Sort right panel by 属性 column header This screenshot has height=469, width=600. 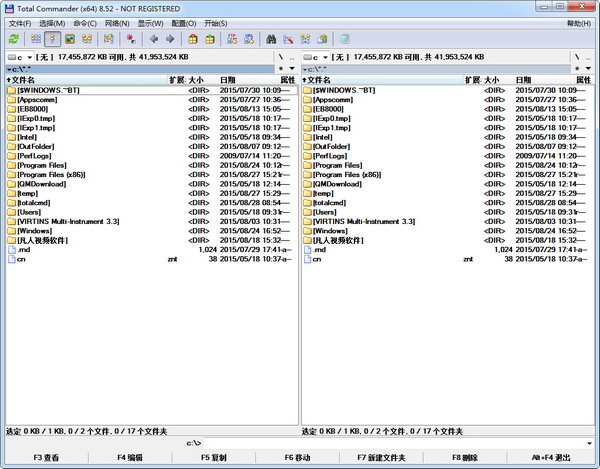[x=584, y=80]
